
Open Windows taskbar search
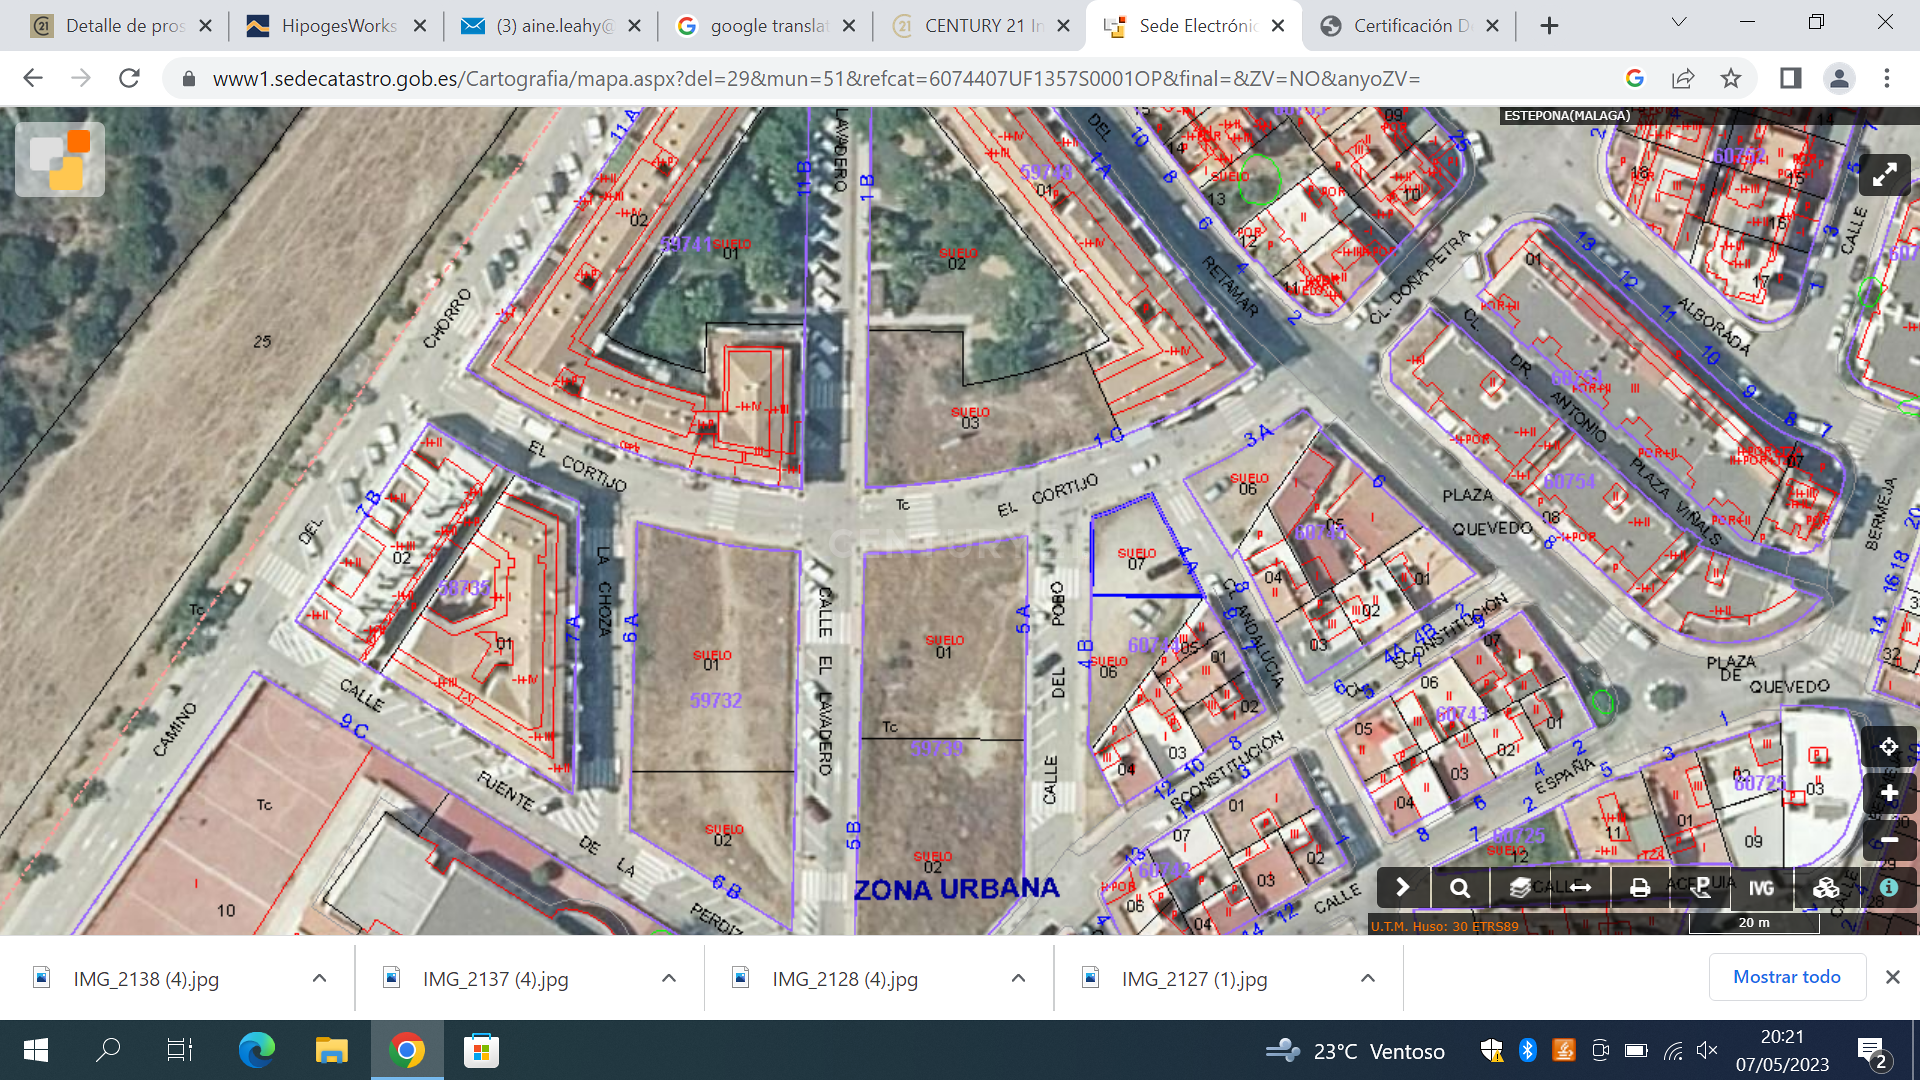coord(107,1050)
